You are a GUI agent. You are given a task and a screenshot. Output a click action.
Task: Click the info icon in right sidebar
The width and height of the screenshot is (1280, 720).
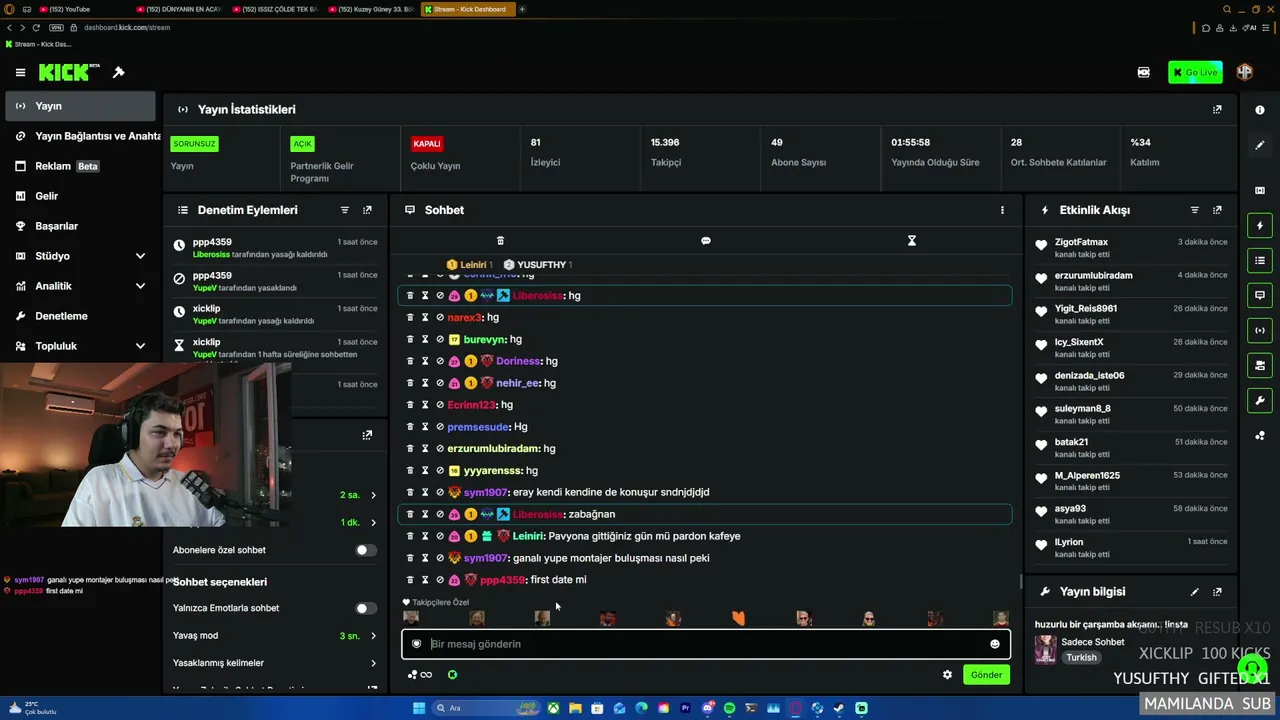pos(1260,110)
